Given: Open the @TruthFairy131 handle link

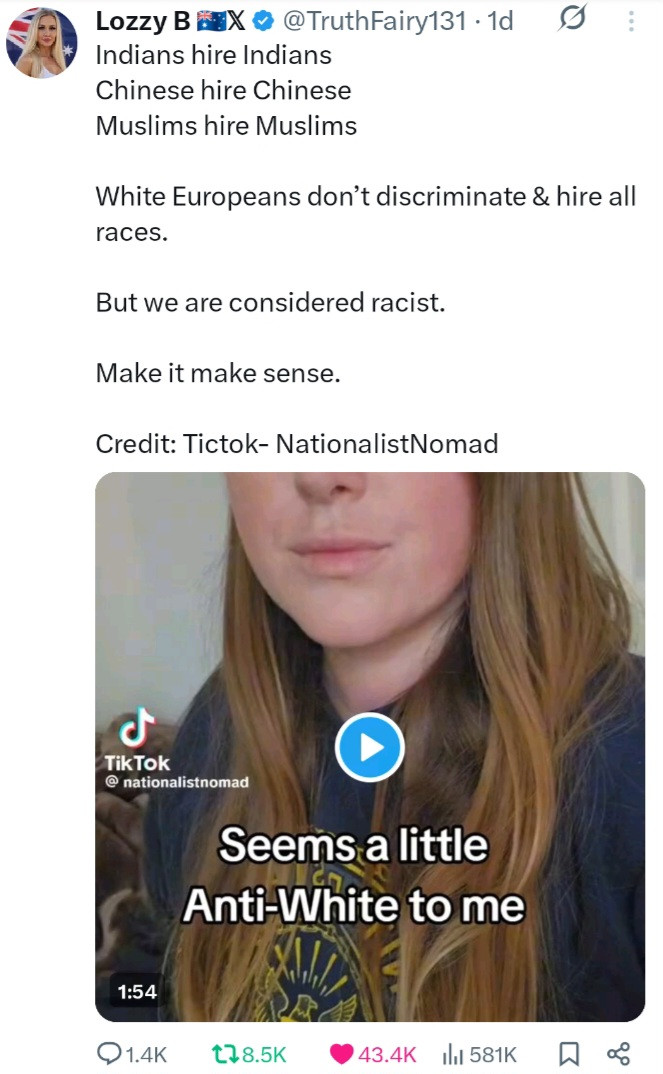Looking at the screenshot, I should click(375, 21).
